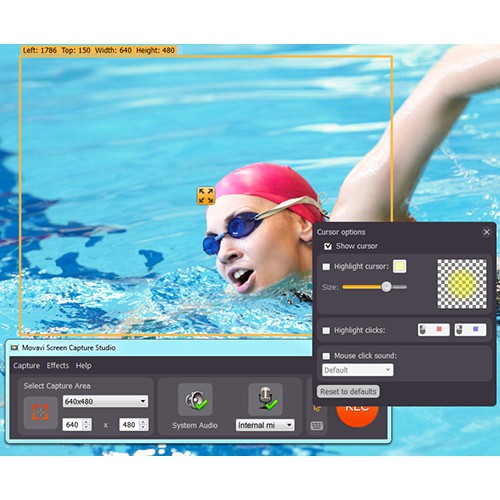Viewport: 500px width, 500px height.
Task: Uncheck the Show cursor checkbox
Action: coord(328,246)
